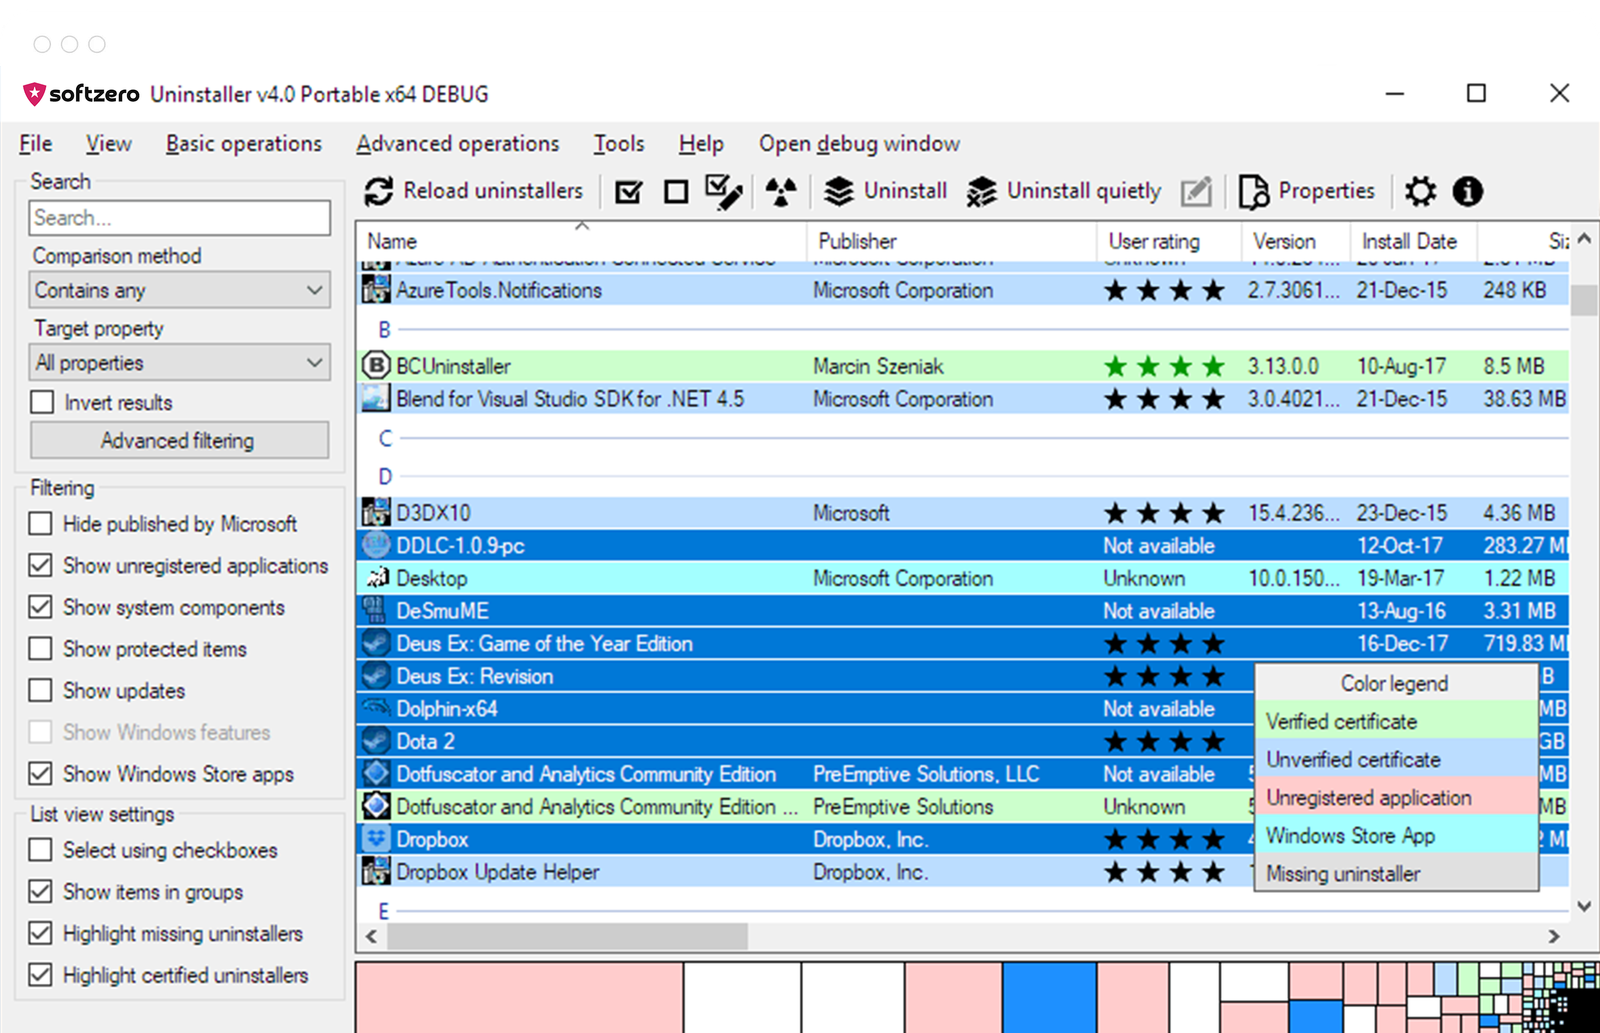Click the Windows Store App legend color
1600x1033 pixels.
pyautogui.click(x=1395, y=836)
